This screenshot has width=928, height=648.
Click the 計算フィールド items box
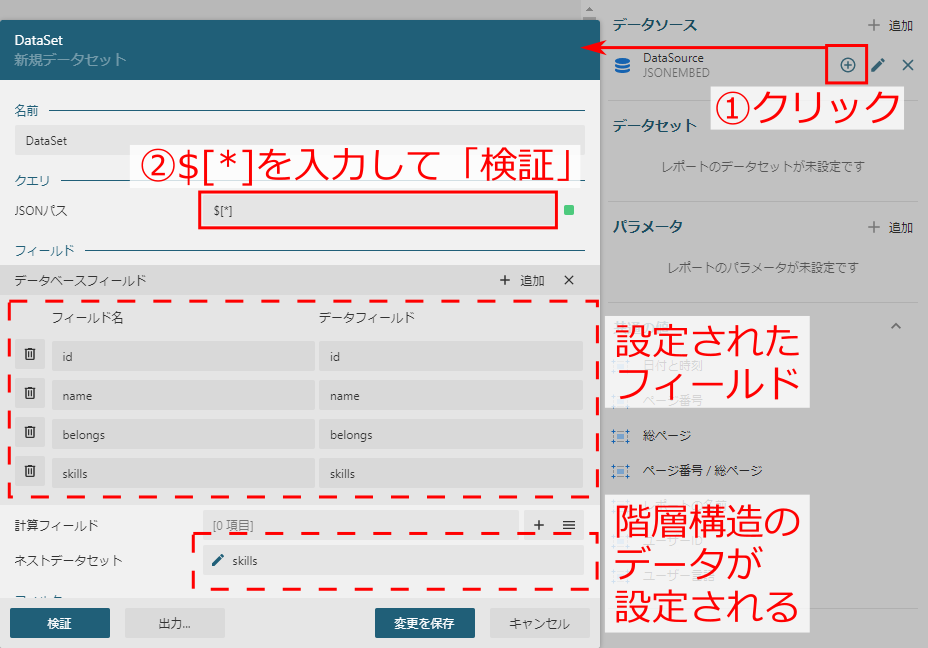tap(360, 525)
